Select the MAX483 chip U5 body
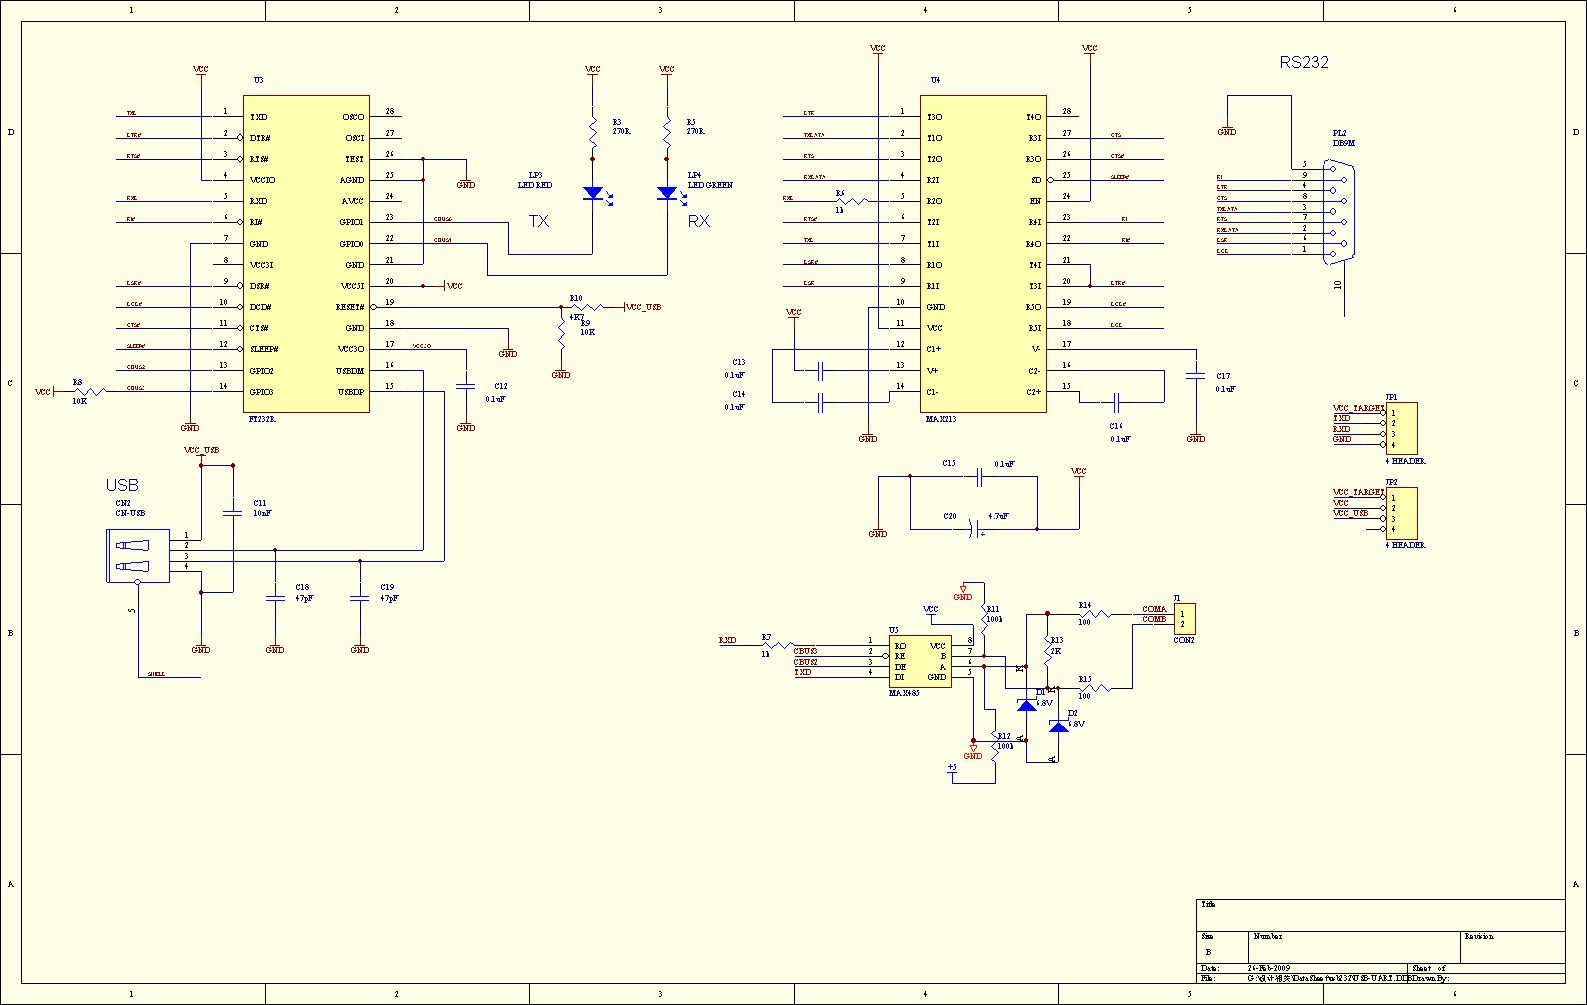1587x1005 pixels. [x=920, y=662]
